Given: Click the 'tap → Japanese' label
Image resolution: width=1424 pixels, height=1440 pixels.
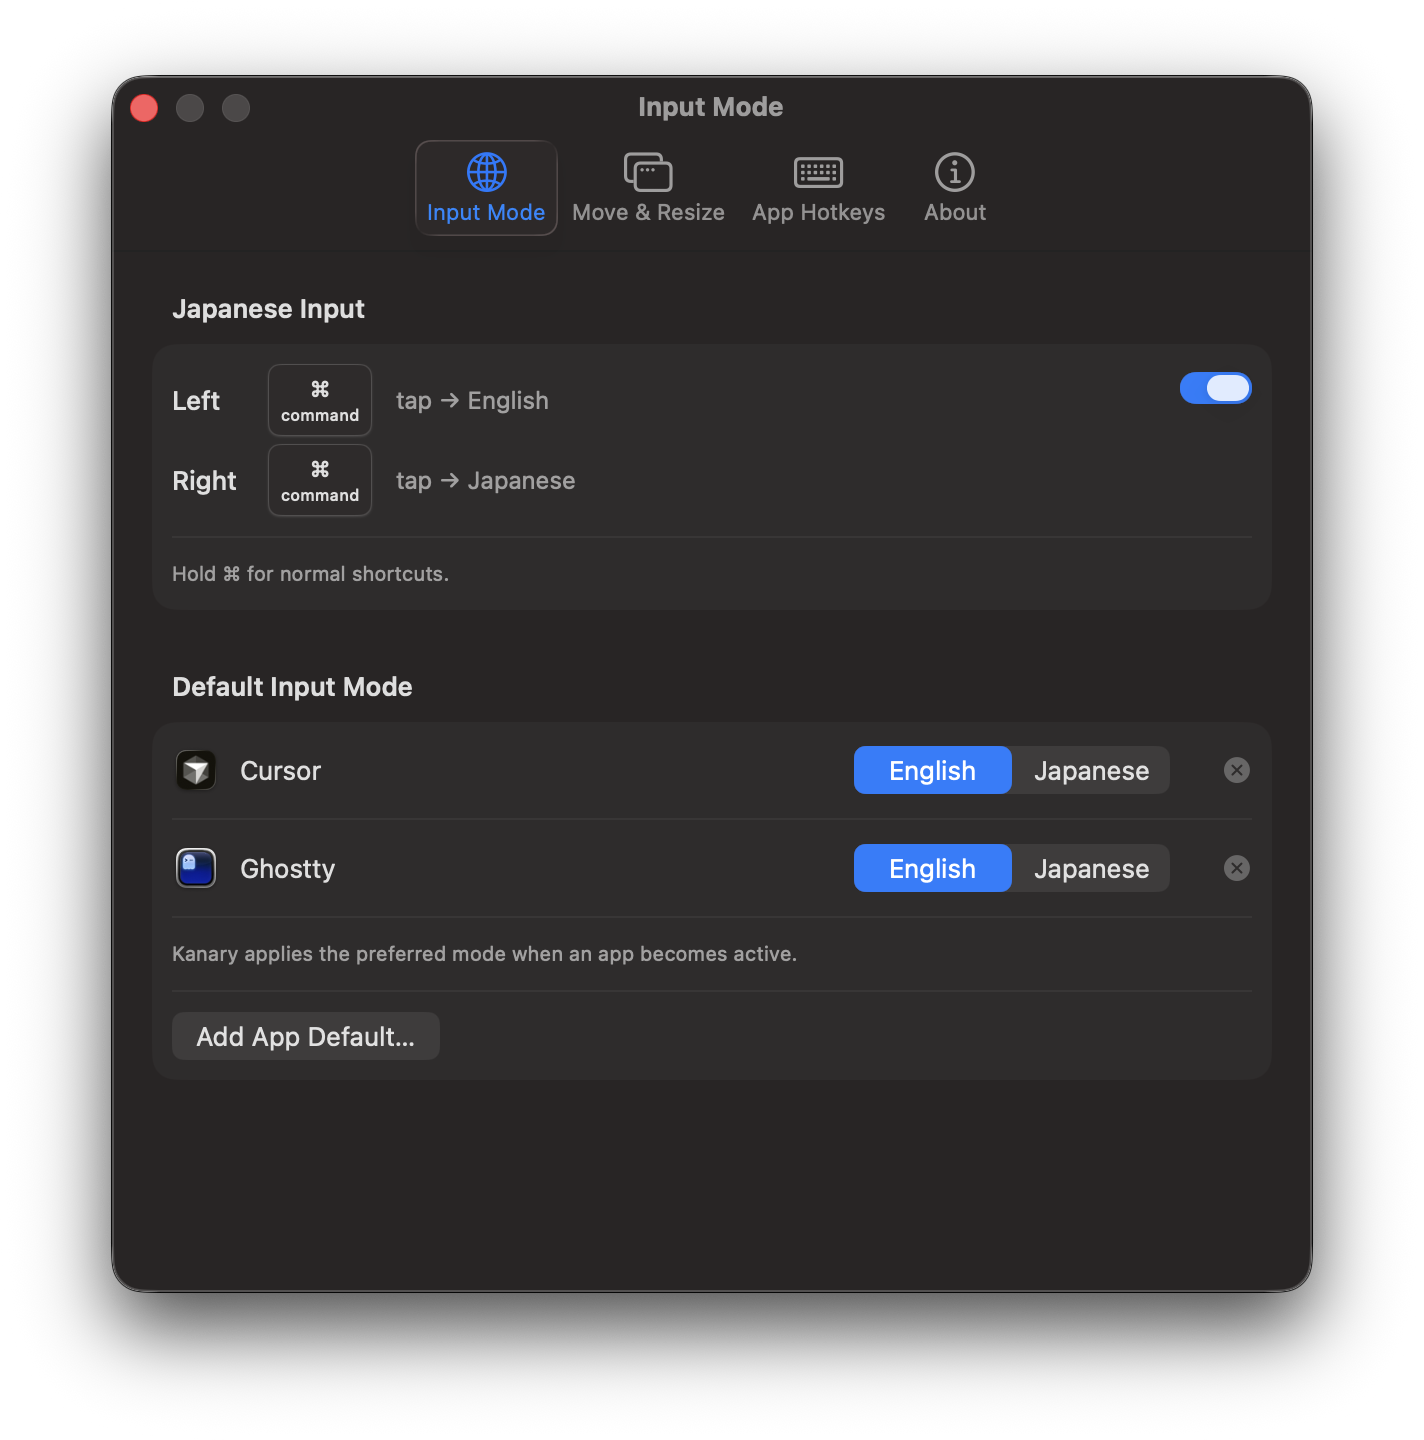Looking at the screenshot, I should [x=485, y=481].
